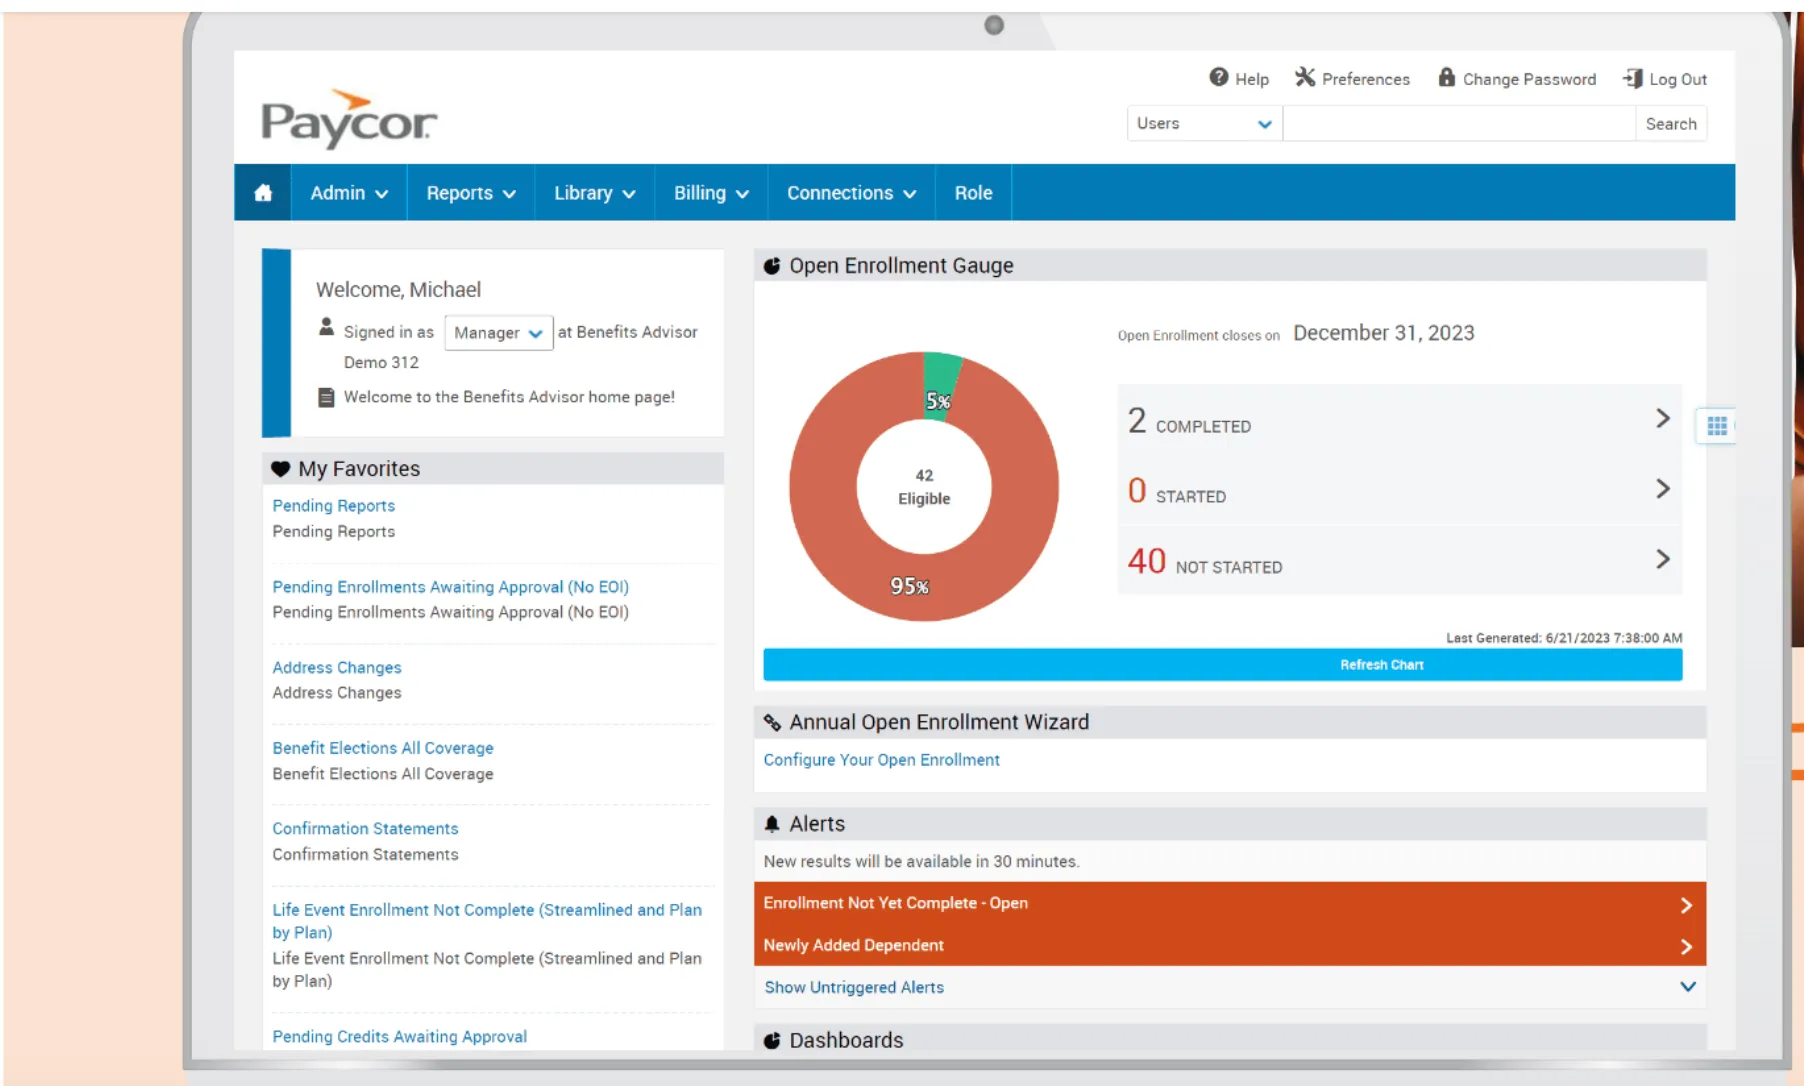Click the 42 Eligible donut center
The height and width of the screenshot is (1086, 1804).
click(924, 487)
